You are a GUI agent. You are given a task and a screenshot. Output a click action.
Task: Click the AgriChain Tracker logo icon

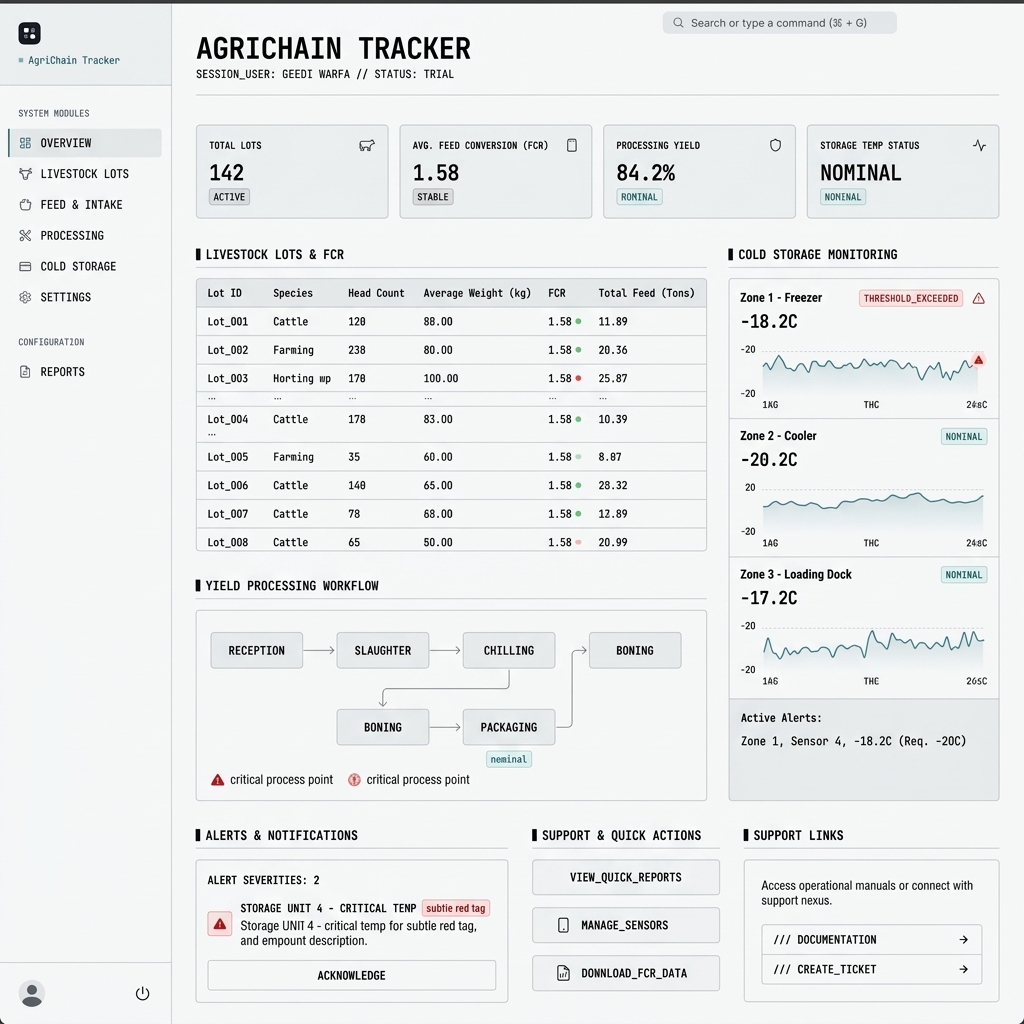click(x=29, y=33)
